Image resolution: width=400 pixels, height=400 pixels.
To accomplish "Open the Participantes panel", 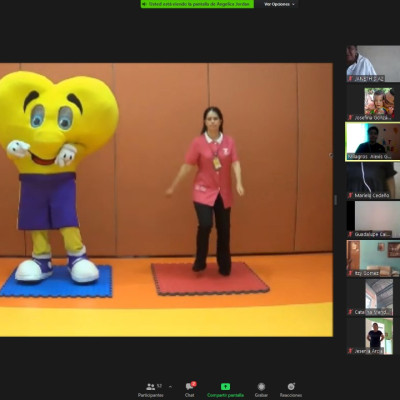I will (x=151, y=390).
